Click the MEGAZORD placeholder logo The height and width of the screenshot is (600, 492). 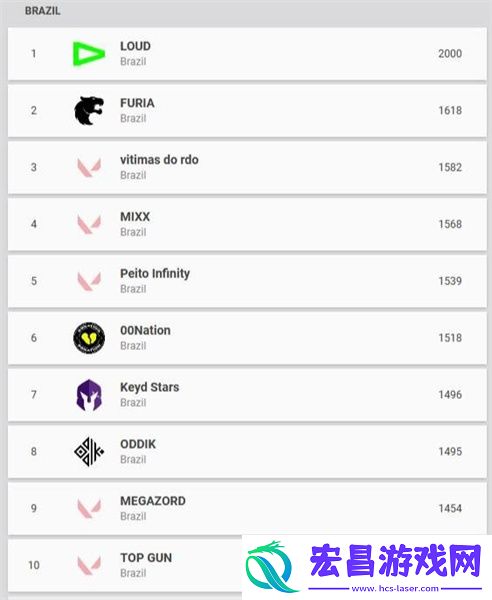coord(89,509)
